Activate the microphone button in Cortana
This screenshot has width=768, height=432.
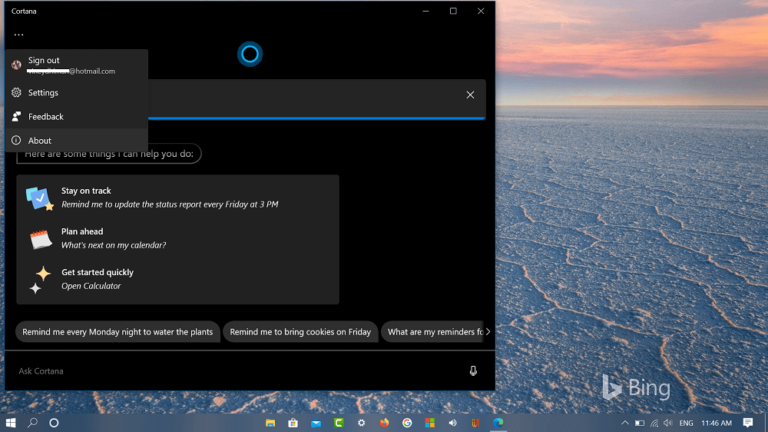473,371
